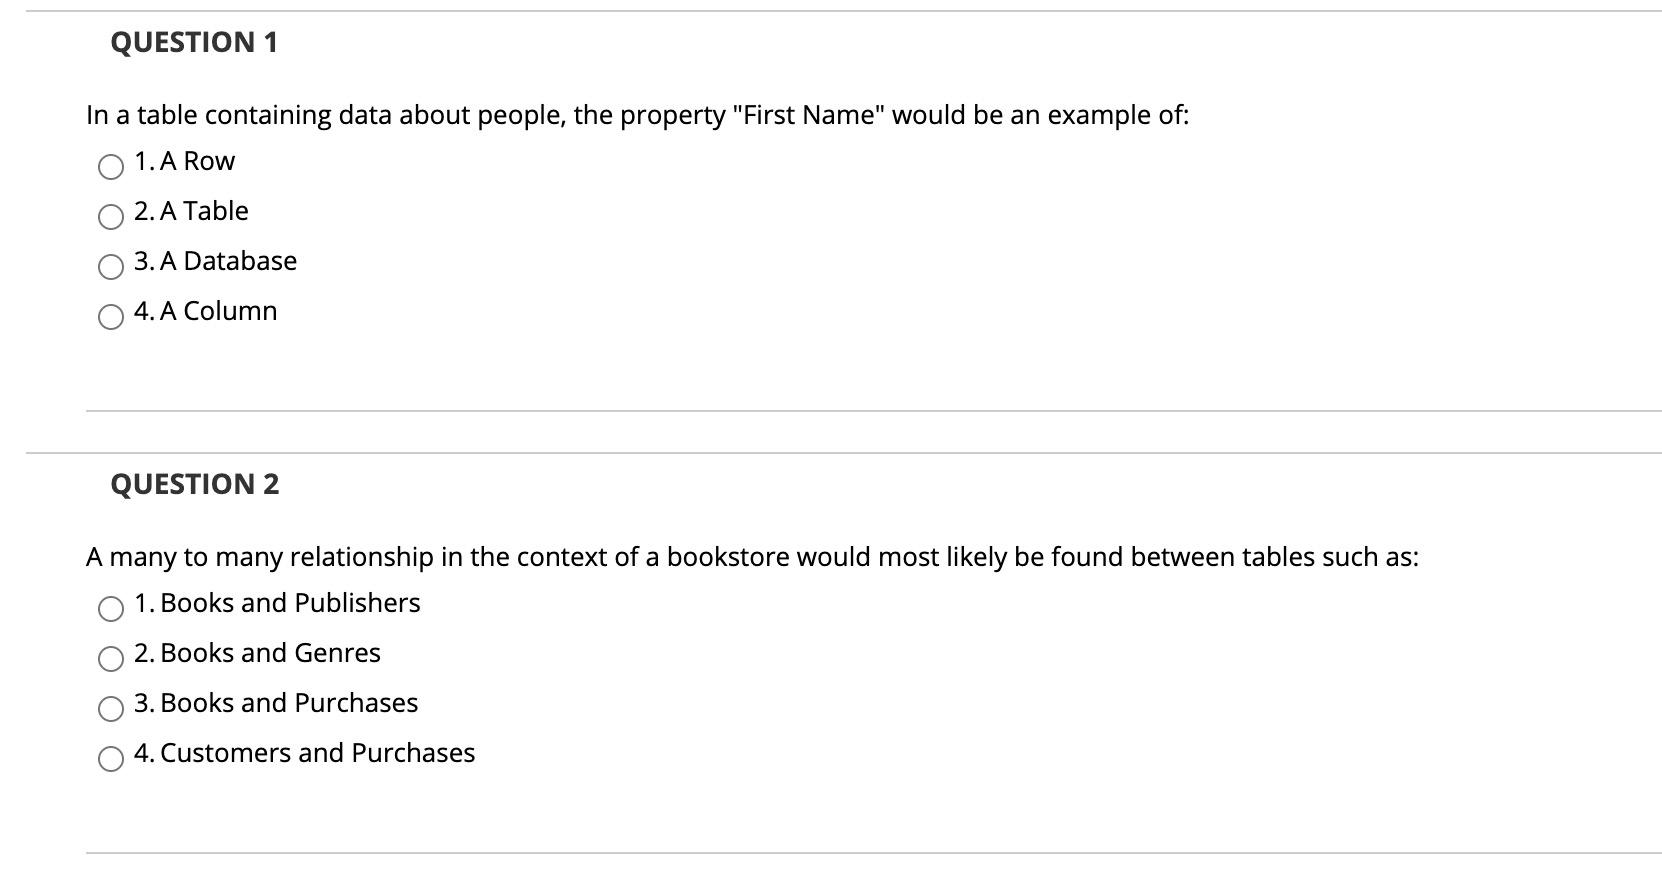
Task: Click the label "4. Customers and Purchases"
Action: (x=304, y=753)
